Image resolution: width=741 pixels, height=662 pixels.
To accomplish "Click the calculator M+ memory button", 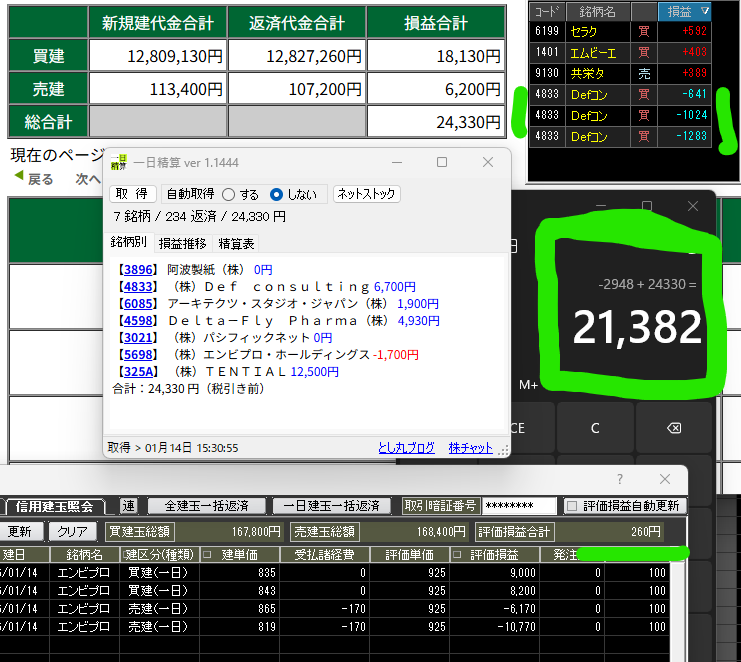I will (x=529, y=384).
